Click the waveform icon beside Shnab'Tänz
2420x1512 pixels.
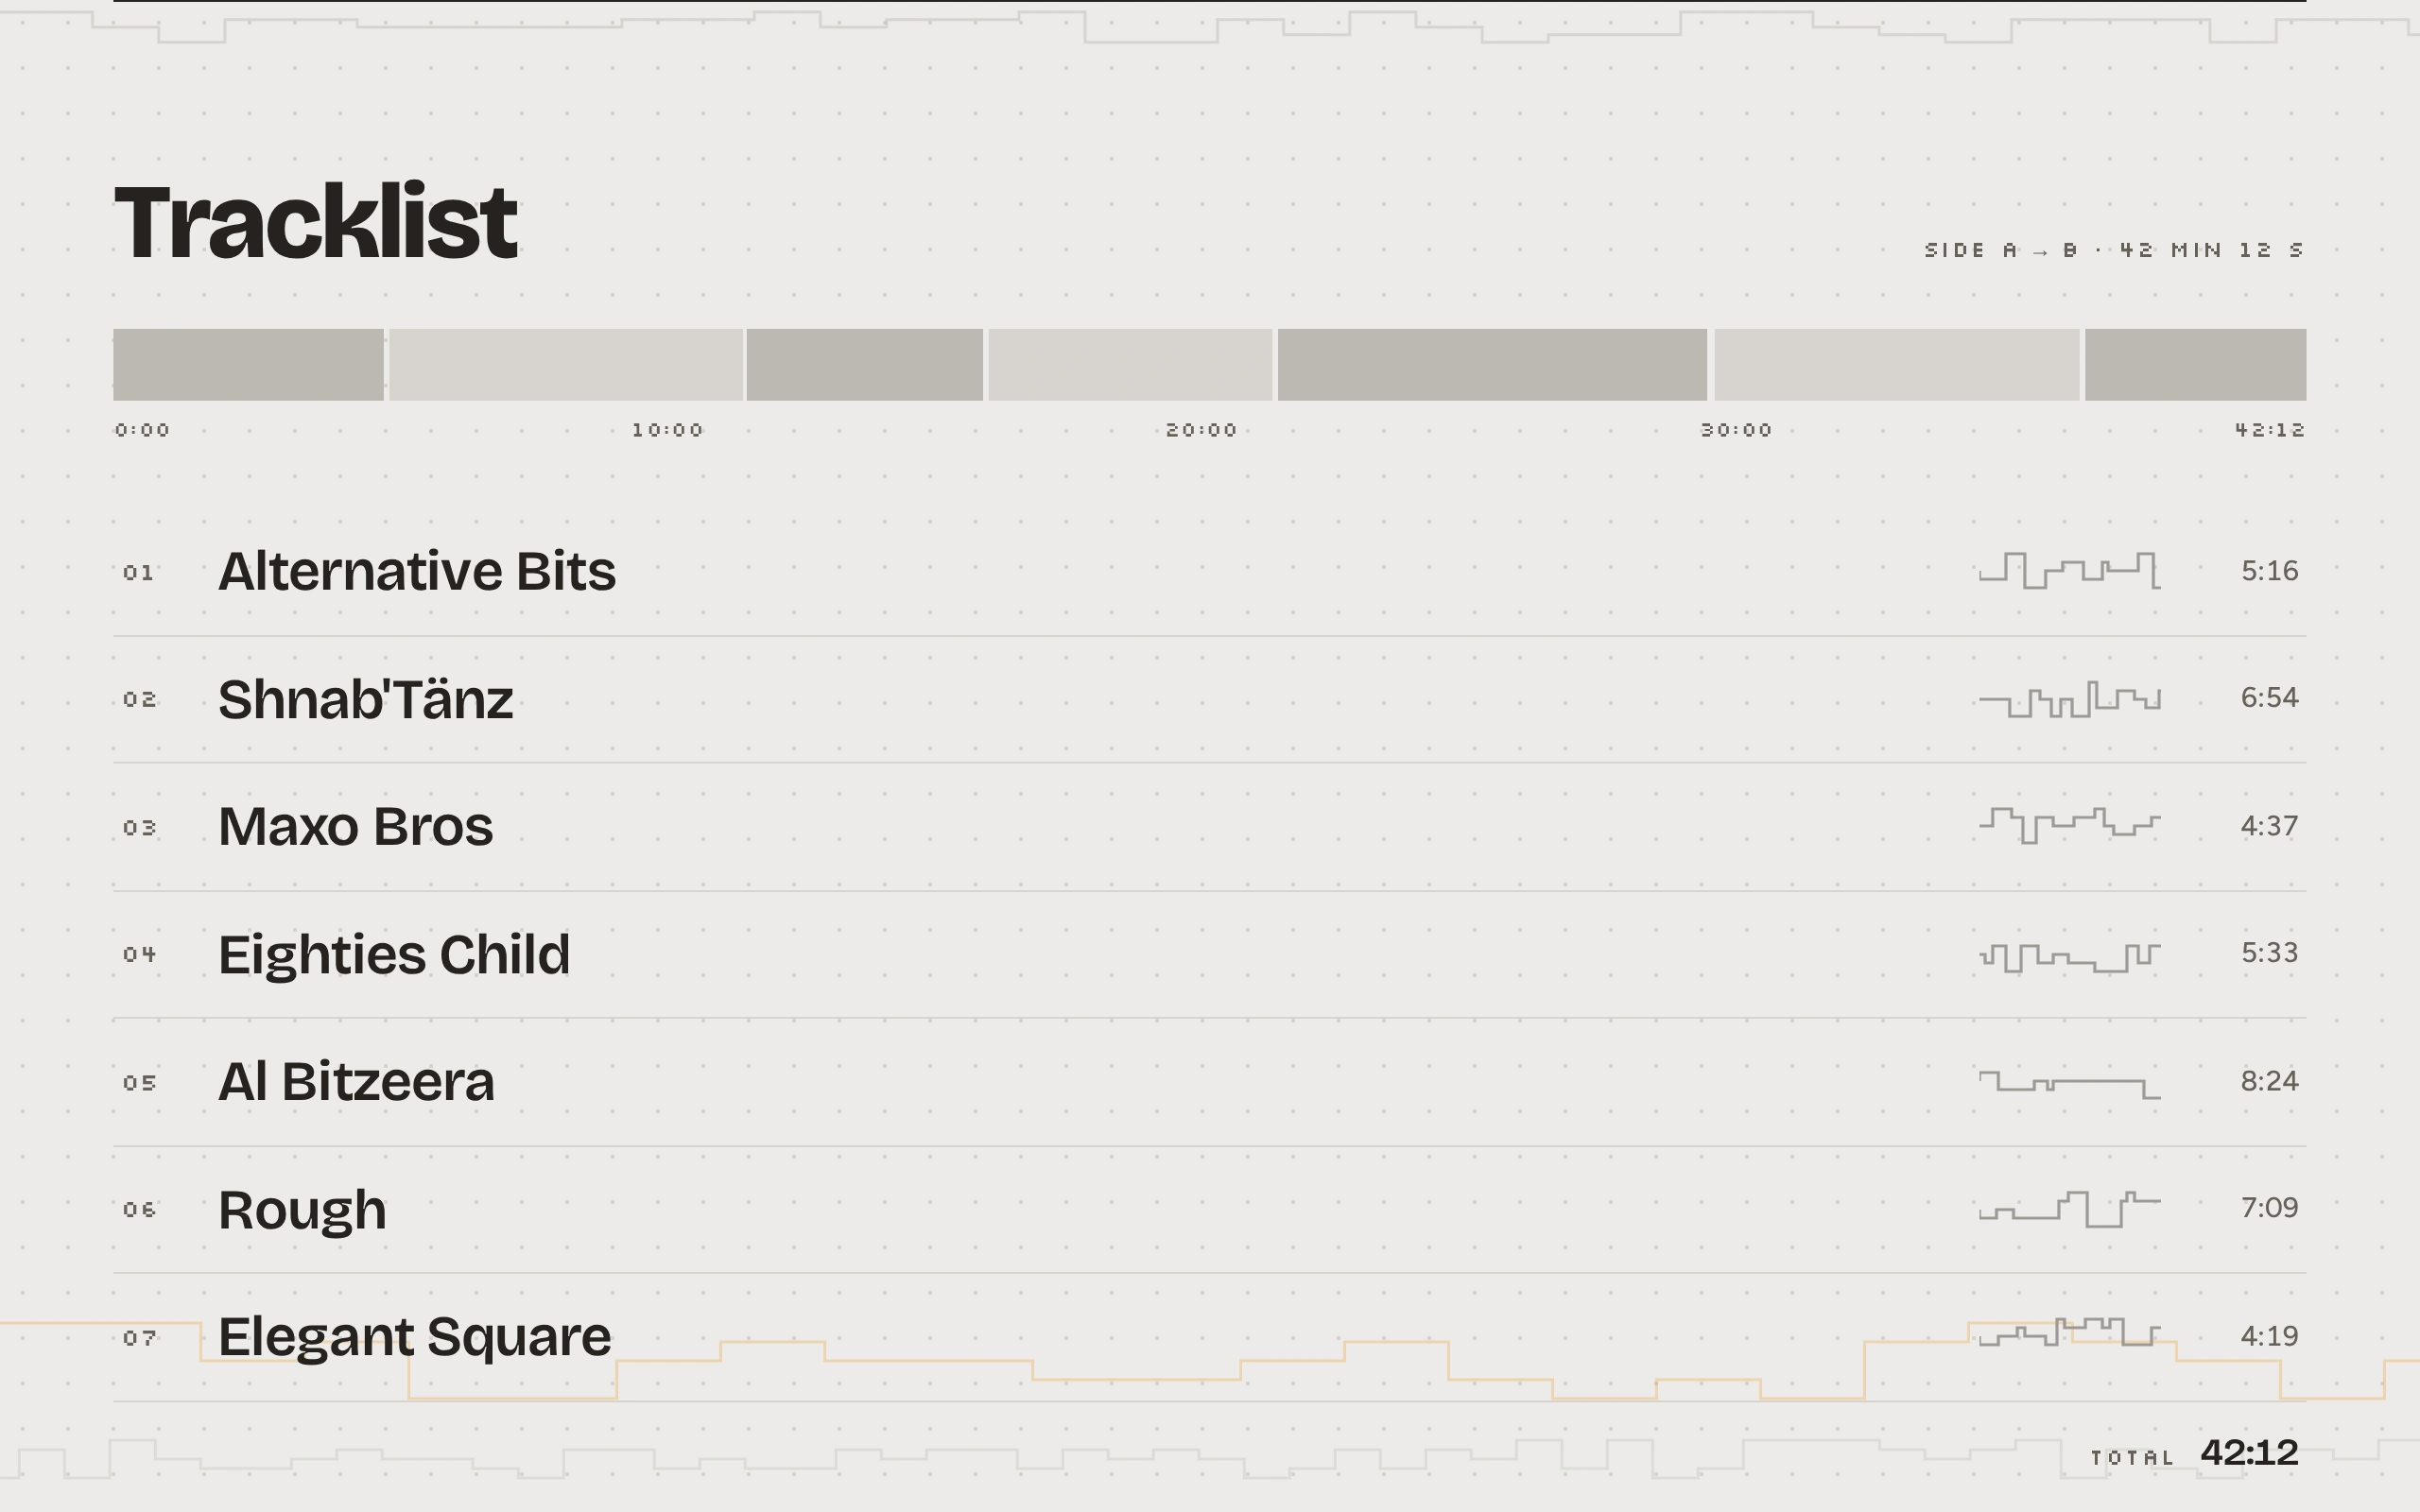[2069, 699]
